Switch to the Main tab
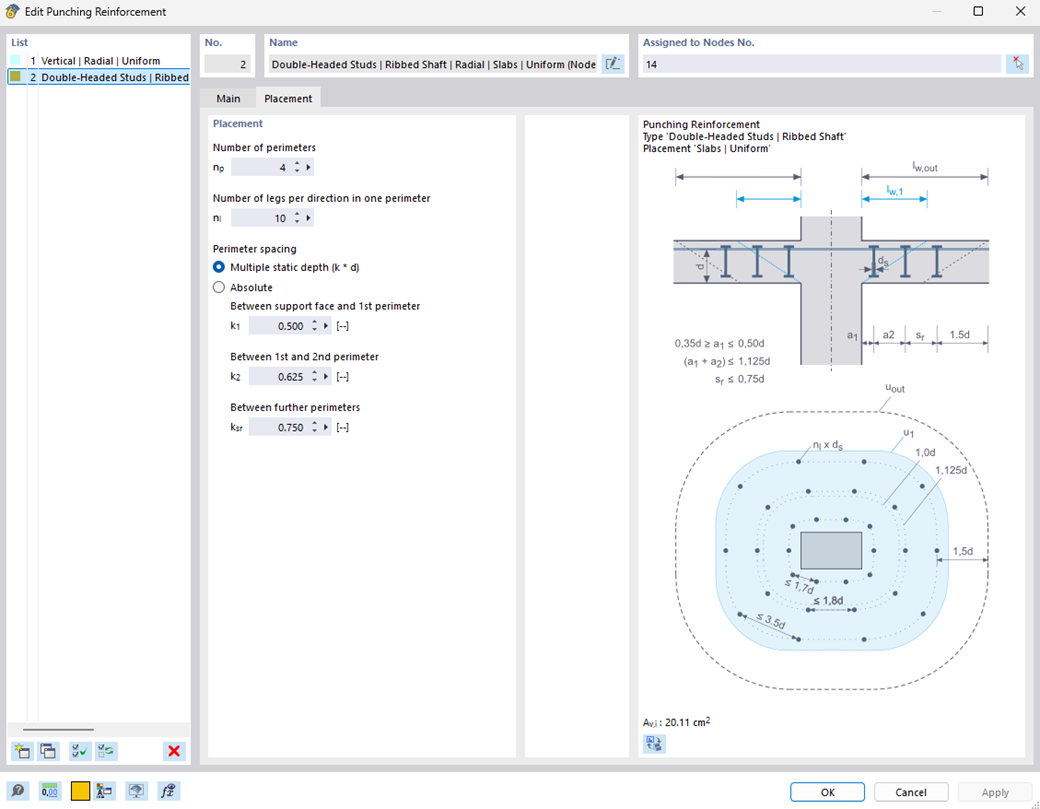 (227, 98)
